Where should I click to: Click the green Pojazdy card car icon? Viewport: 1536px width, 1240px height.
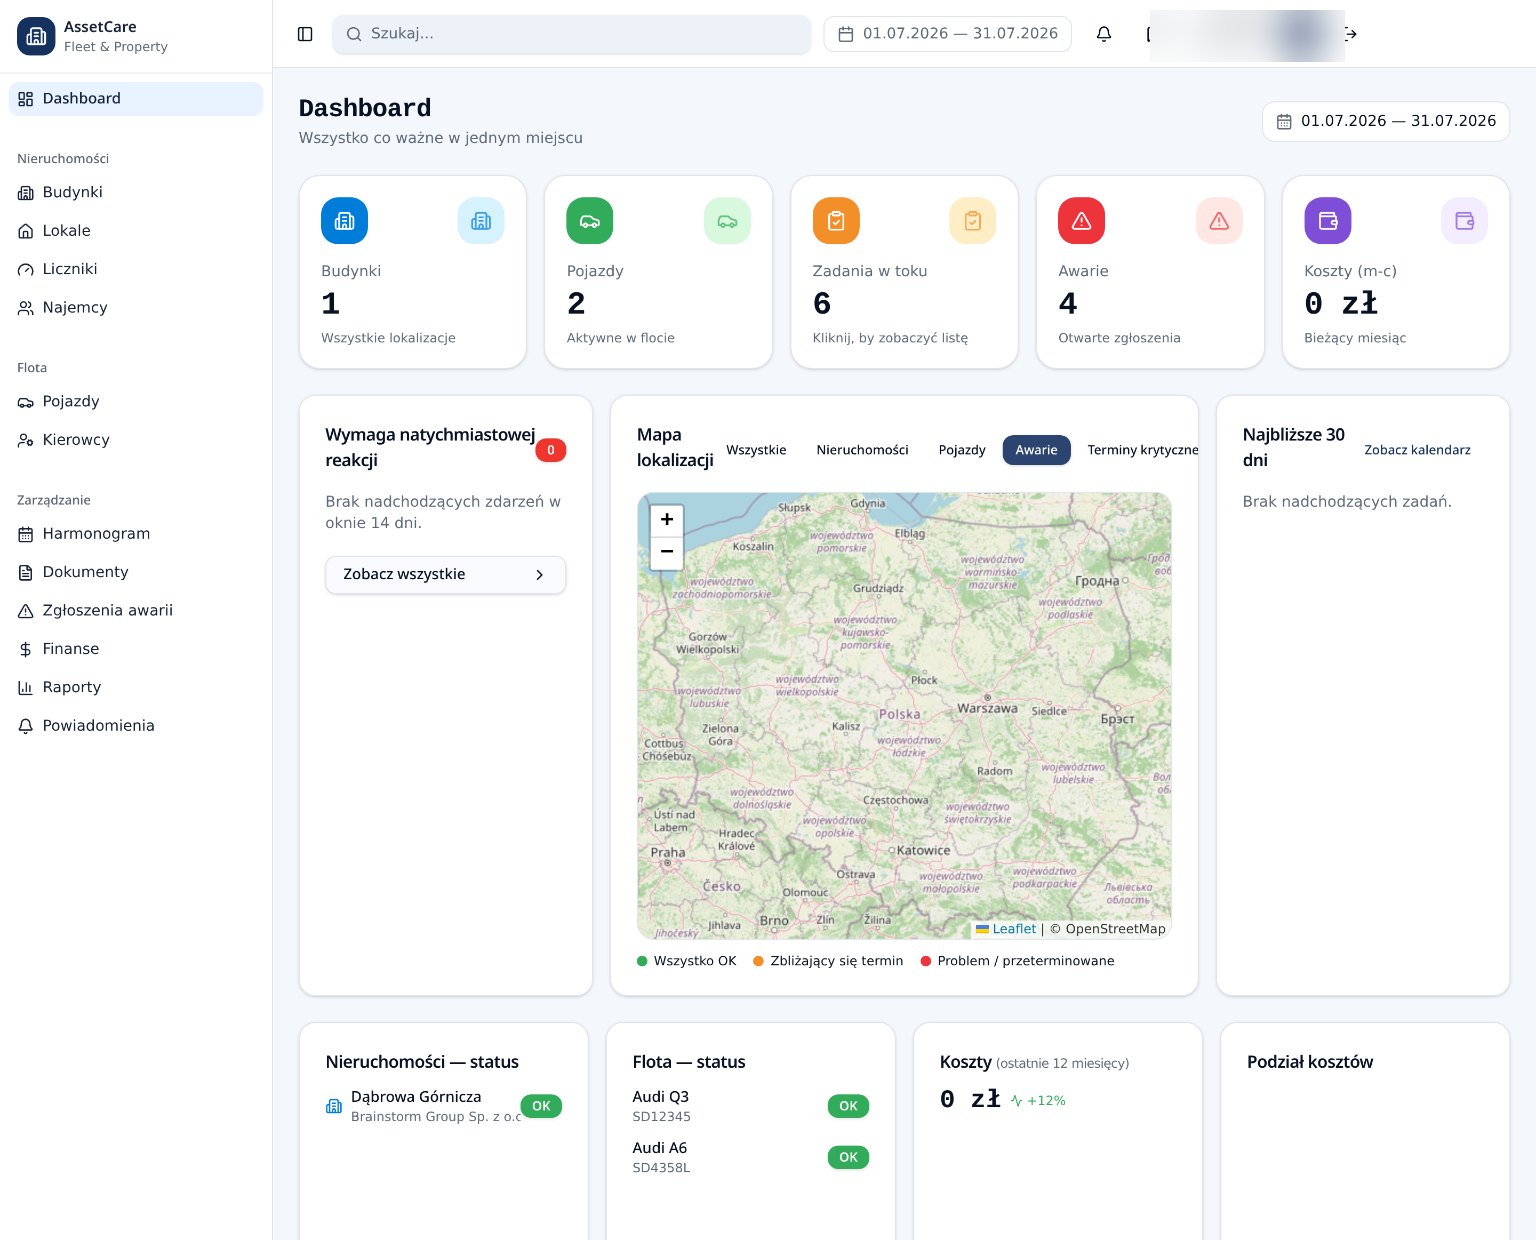pos(590,220)
